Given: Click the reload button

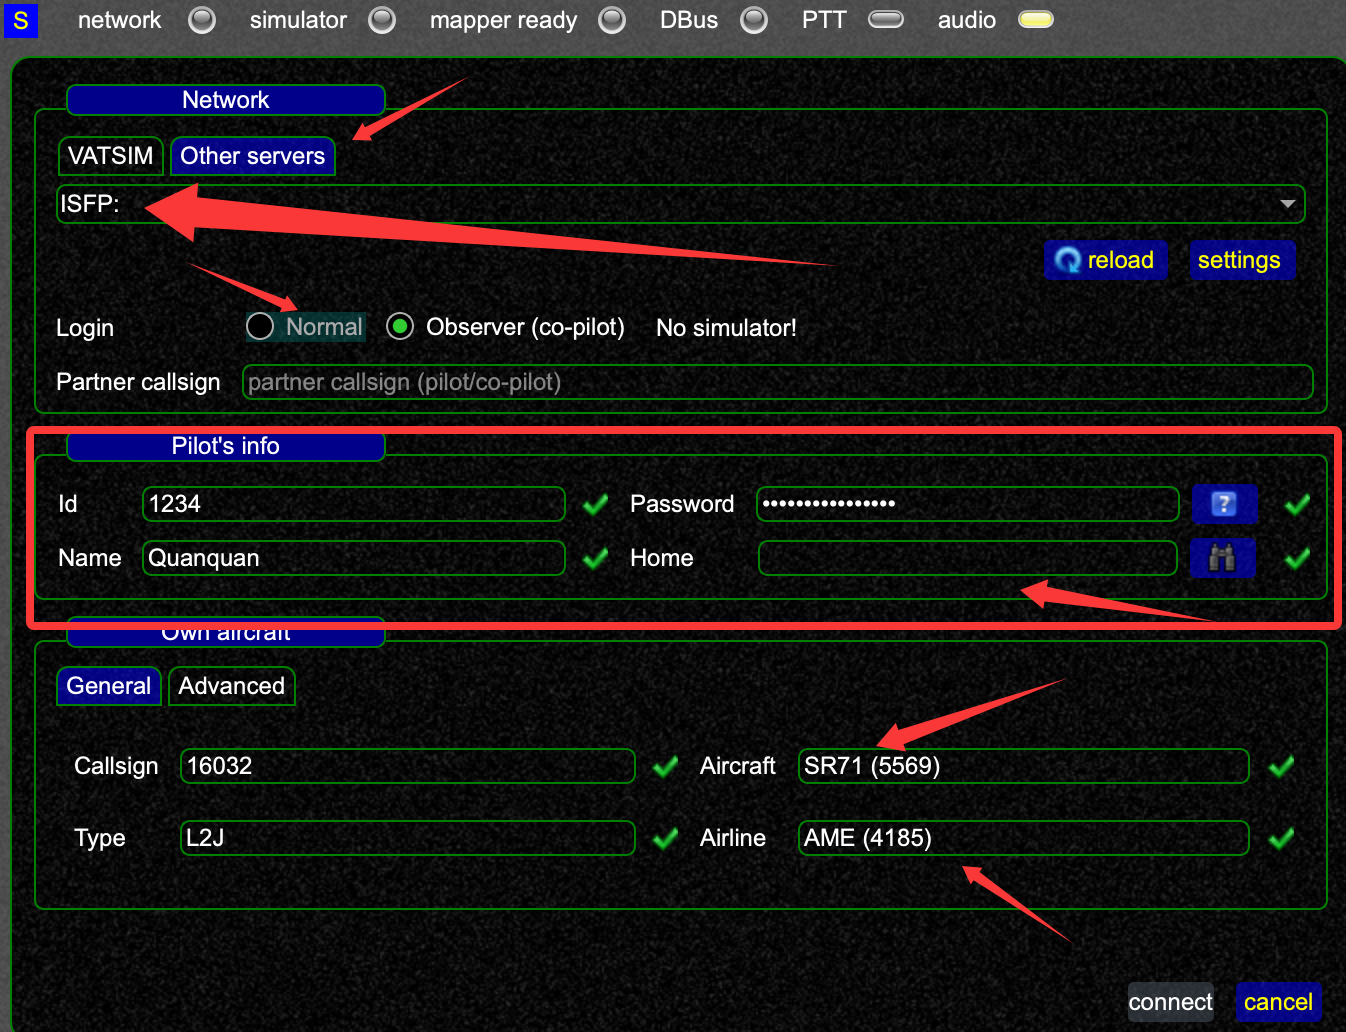Looking at the screenshot, I should [x=1106, y=260].
